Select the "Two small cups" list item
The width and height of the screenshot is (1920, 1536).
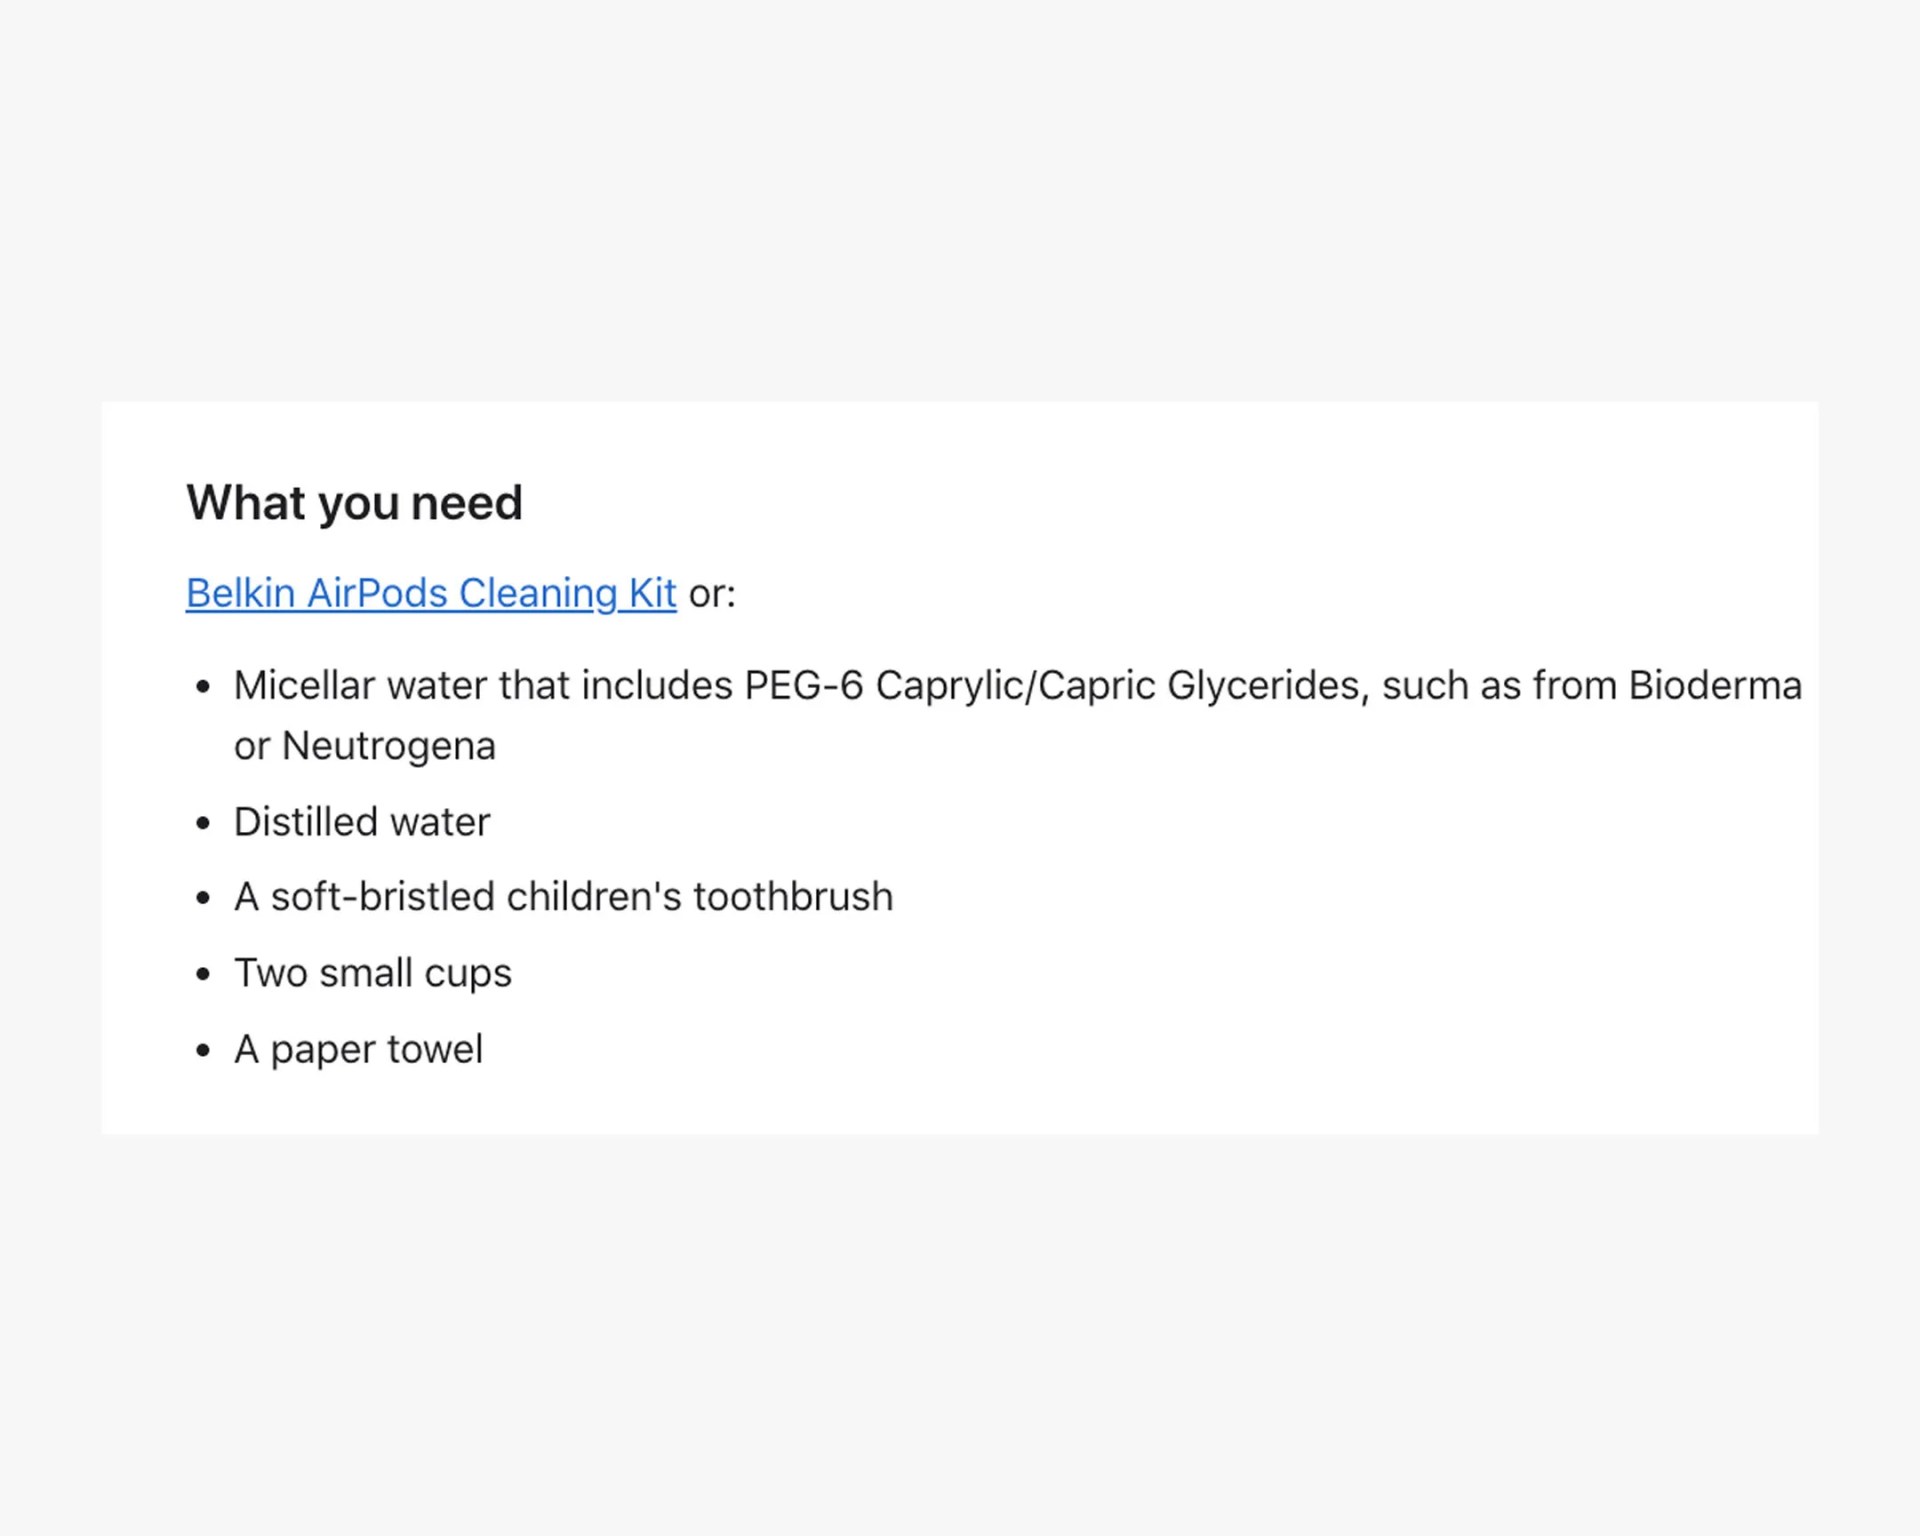[373, 973]
